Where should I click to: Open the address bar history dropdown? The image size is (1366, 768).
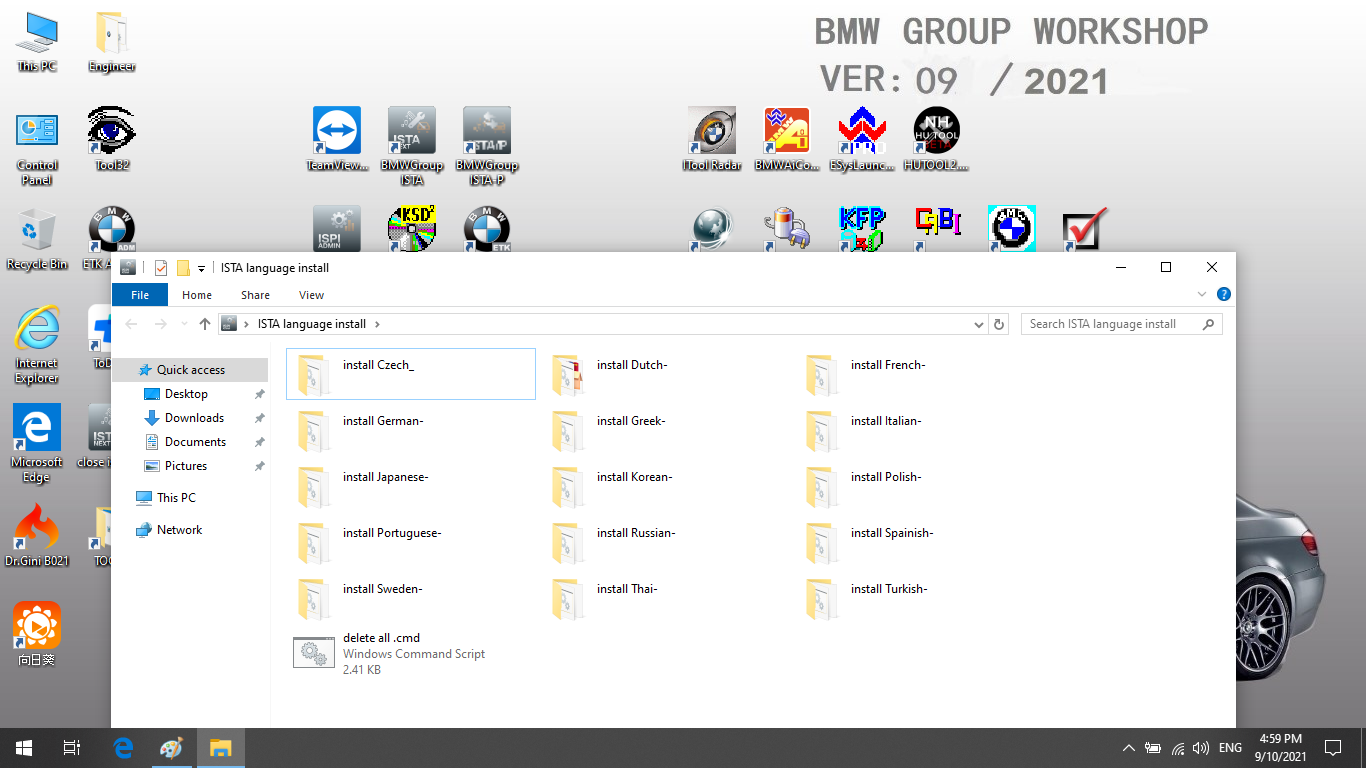(x=979, y=324)
